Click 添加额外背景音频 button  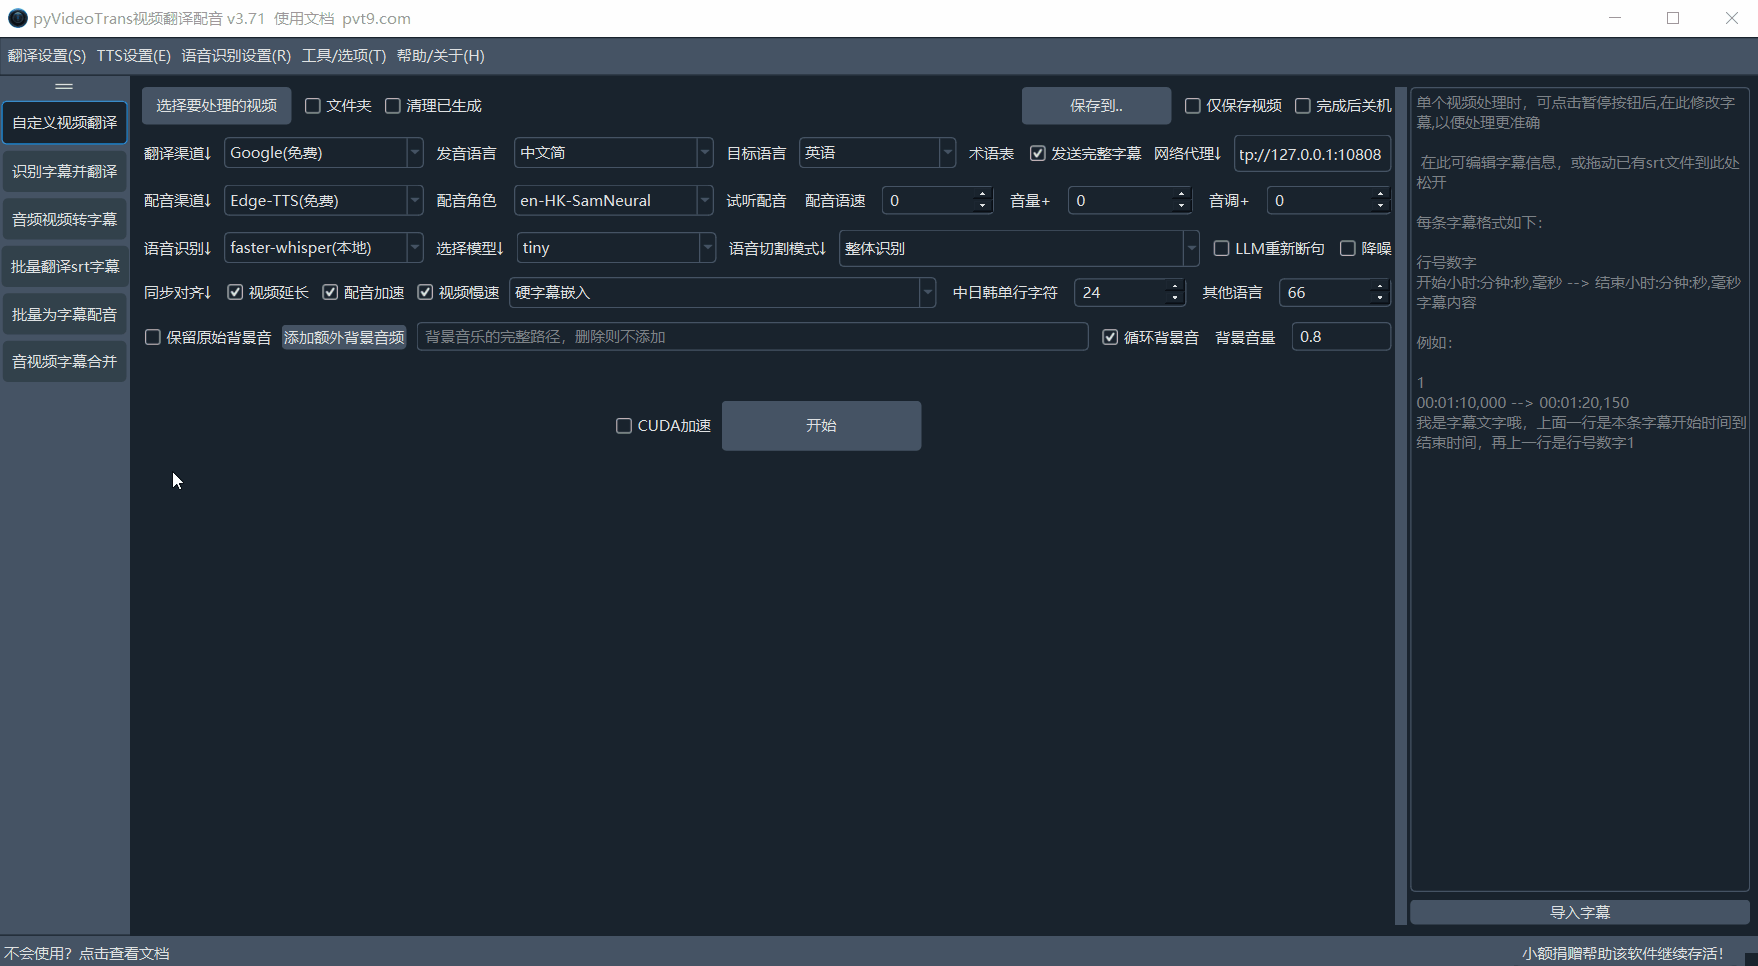tap(344, 337)
